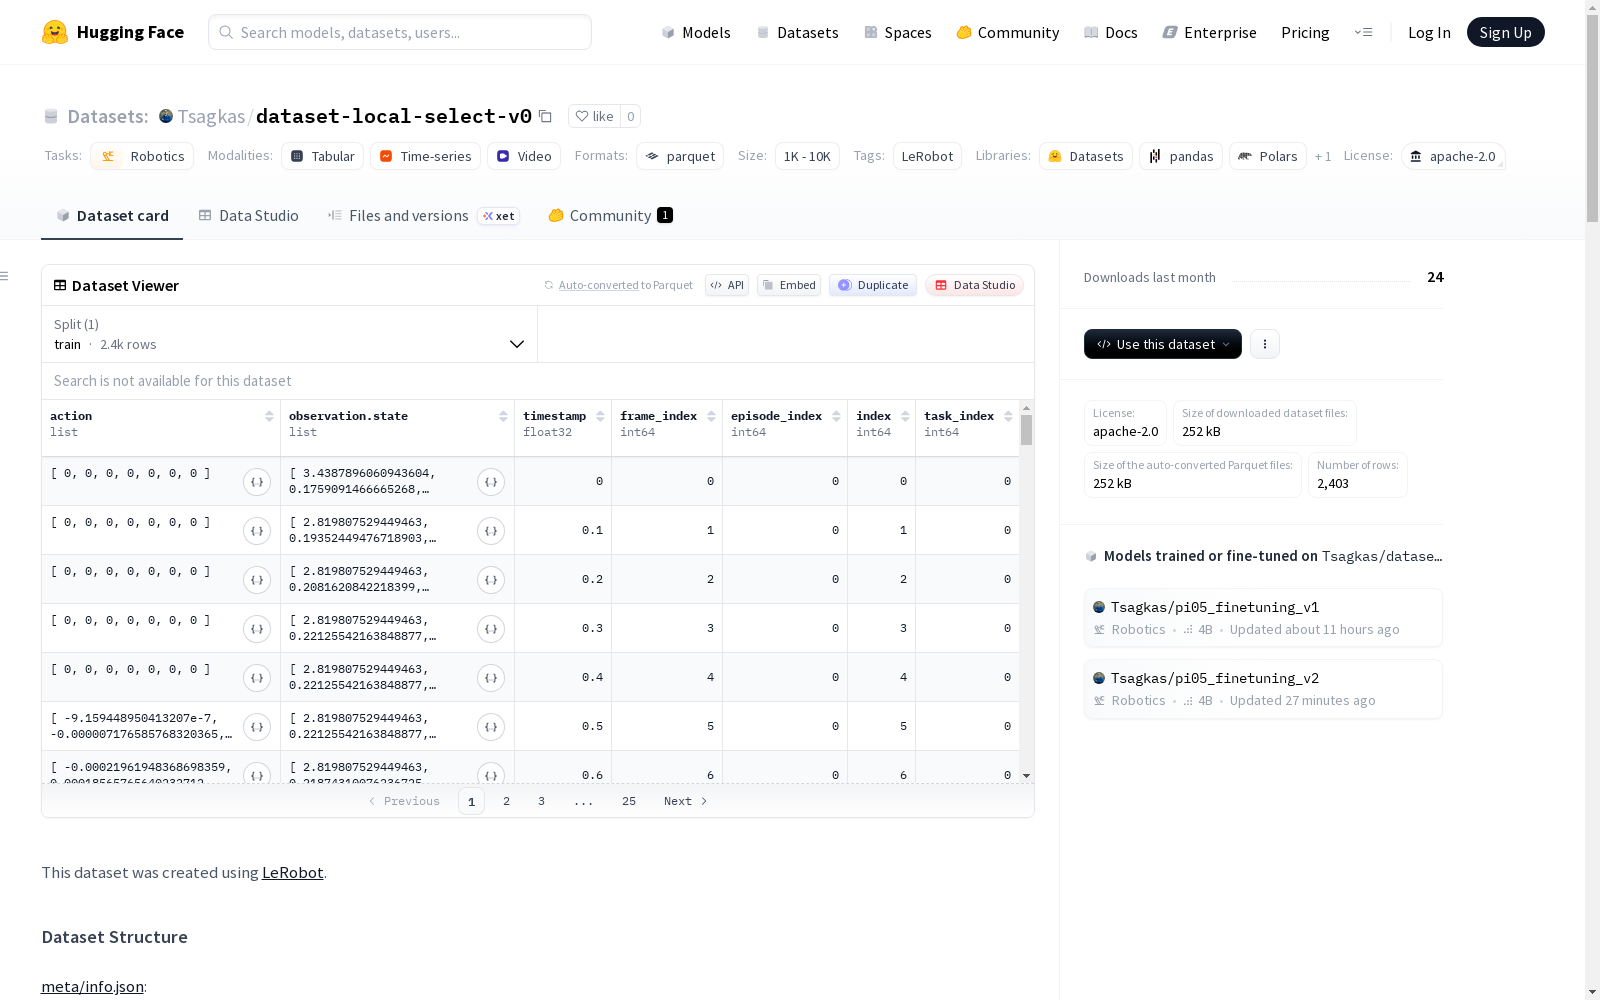The width and height of the screenshot is (1600, 1000).
Task: Expand observation.state JSON in timestamp 0.2 row
Action: click(x=491, y=580)
